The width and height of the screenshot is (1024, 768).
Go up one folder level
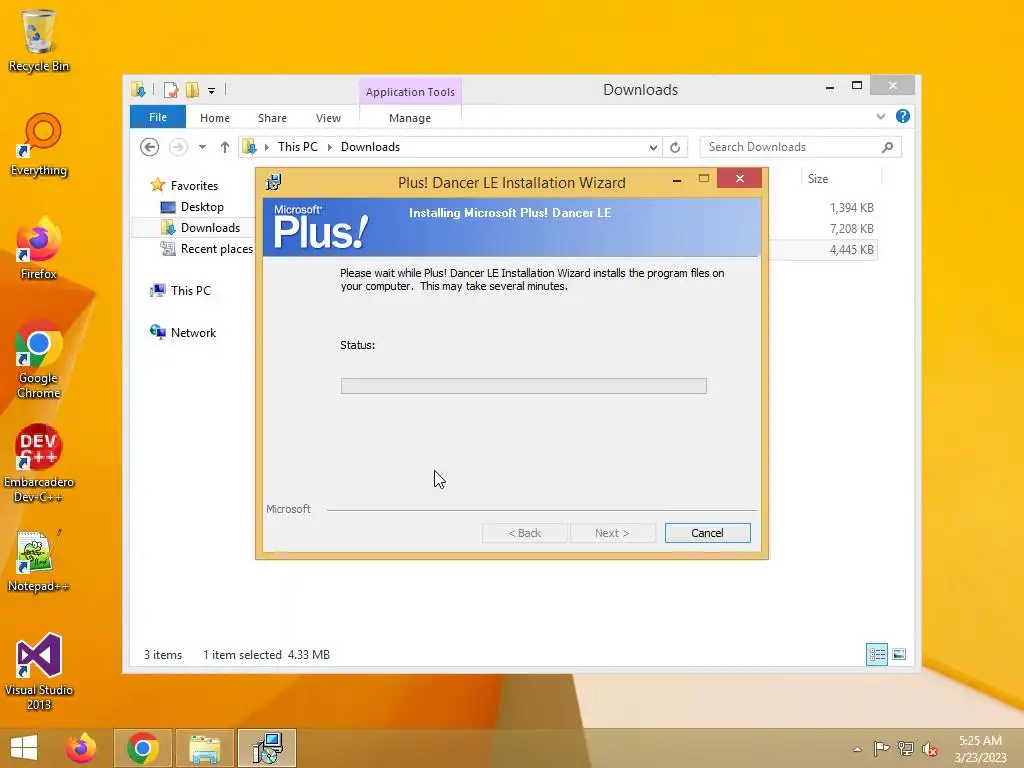pos(225,147)
